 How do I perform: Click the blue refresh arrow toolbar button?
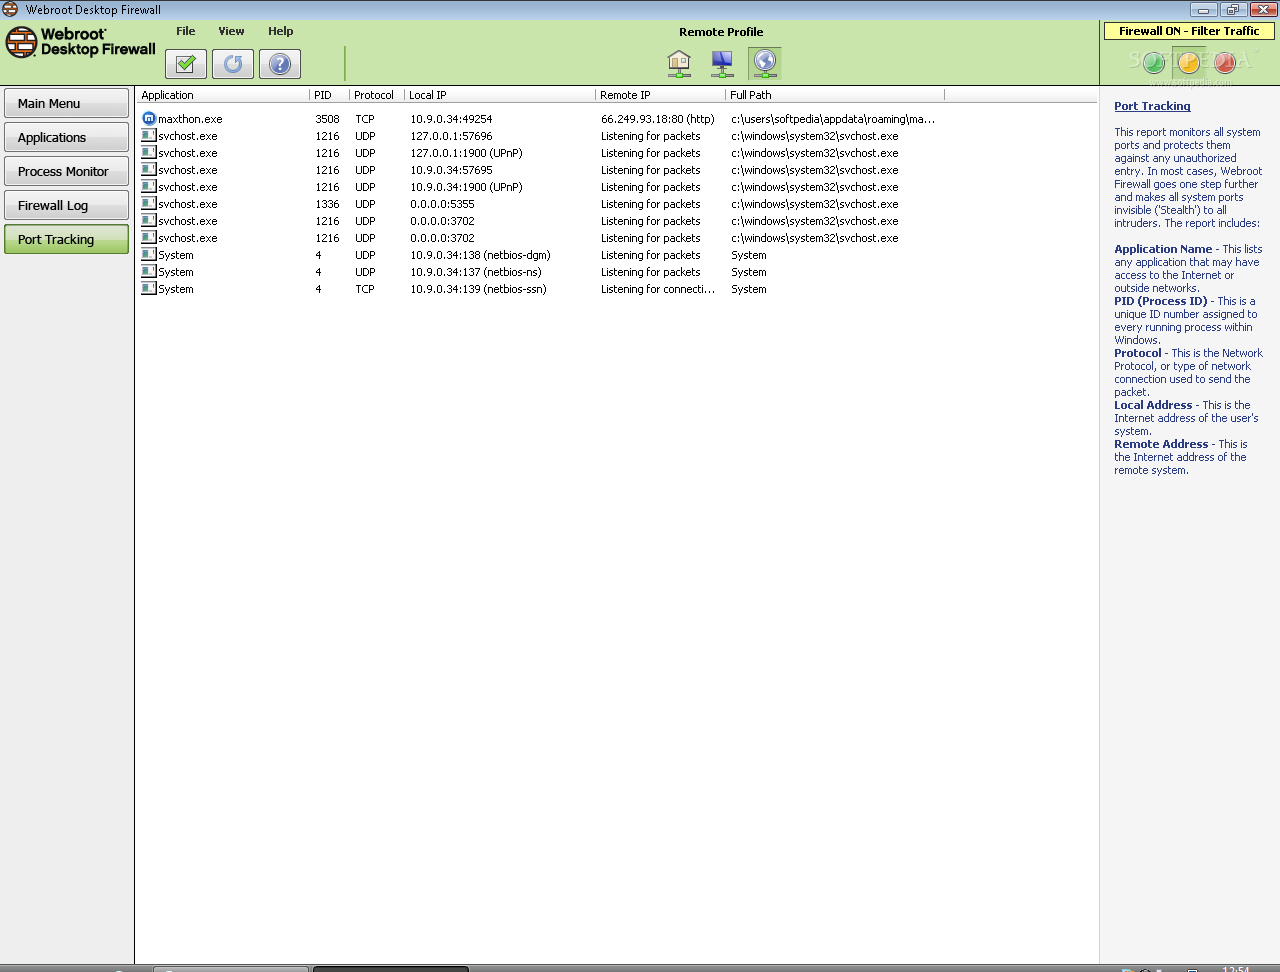point(233,64)
